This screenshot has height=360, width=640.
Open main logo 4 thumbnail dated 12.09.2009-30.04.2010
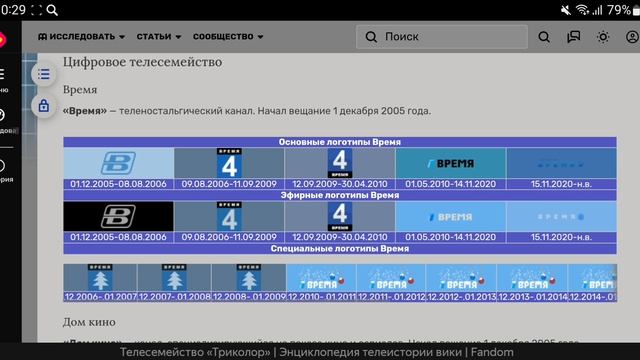tap(340, 163)
